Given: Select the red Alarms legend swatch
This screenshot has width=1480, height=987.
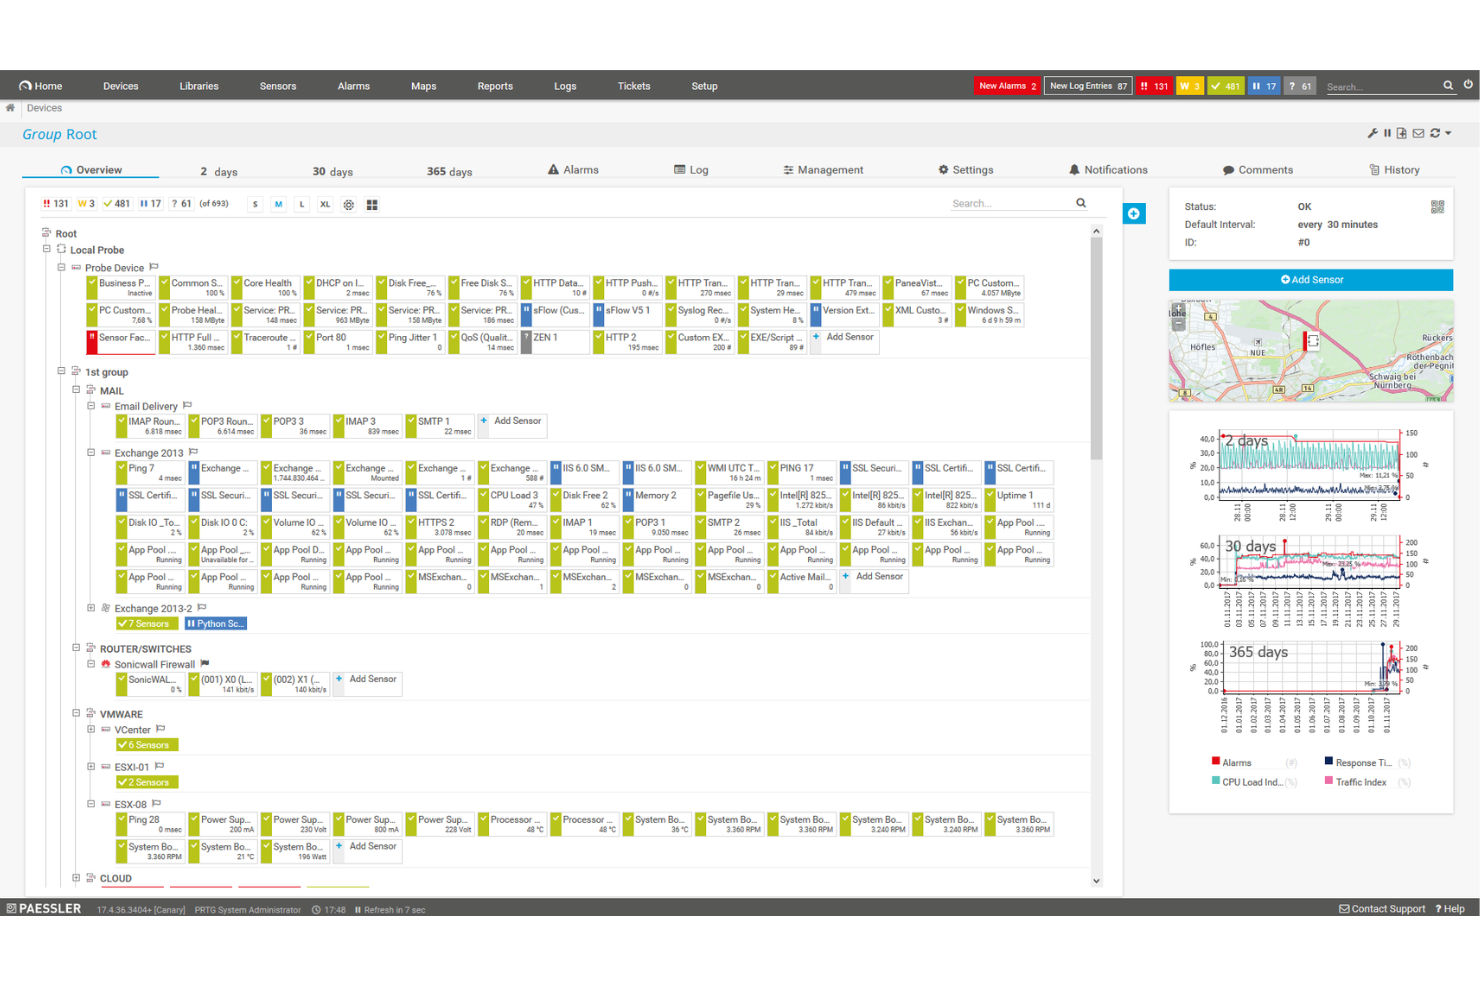Looking at the screenshot, I should point(1215,761).
